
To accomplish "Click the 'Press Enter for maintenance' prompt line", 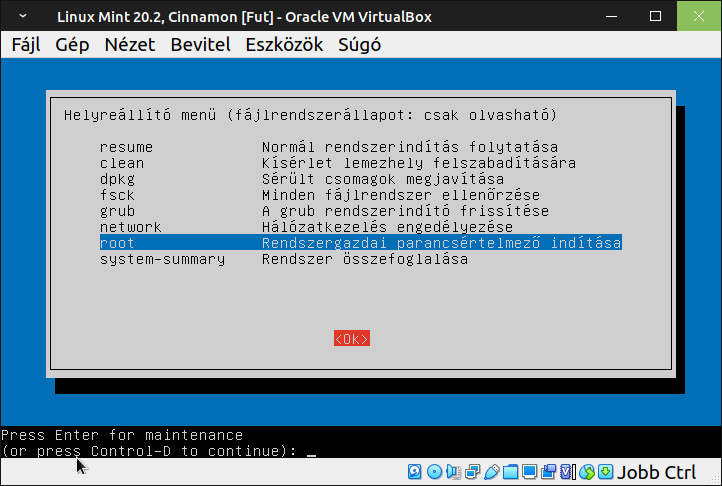I will coord(122,435).
